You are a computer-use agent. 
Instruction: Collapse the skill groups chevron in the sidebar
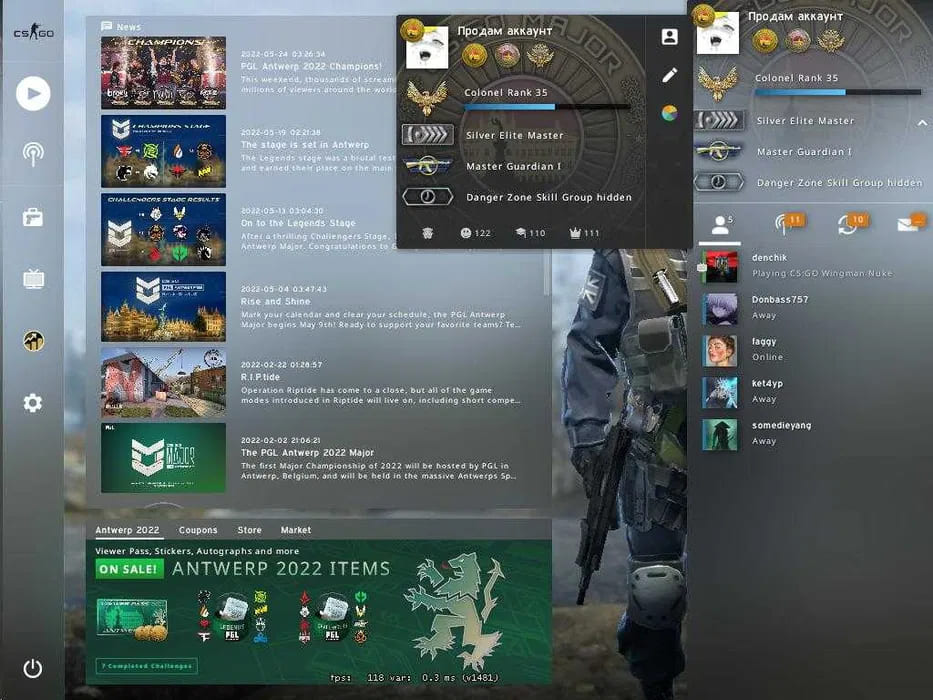922,123
